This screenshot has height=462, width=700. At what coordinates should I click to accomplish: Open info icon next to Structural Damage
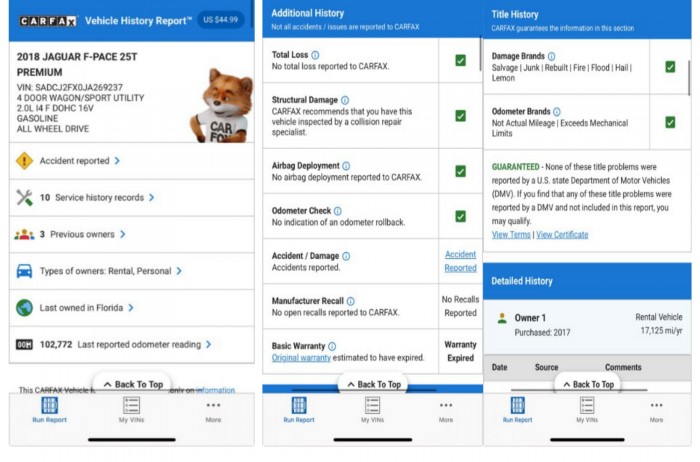345,100
